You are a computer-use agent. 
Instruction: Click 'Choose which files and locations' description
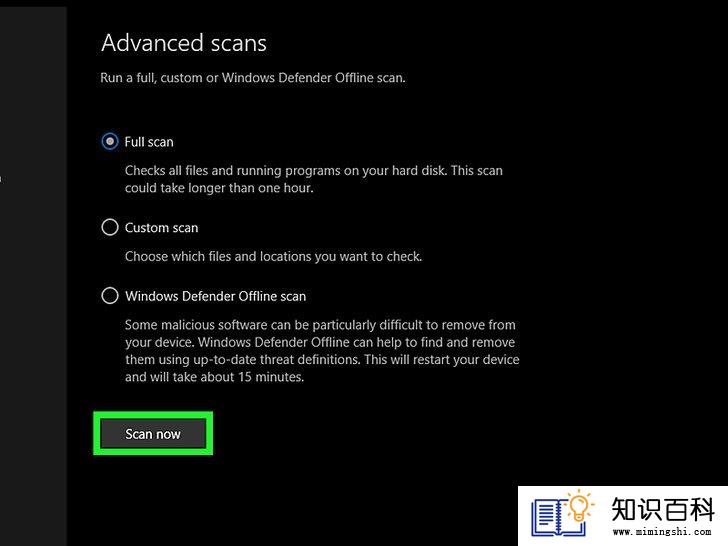(273, 256)
